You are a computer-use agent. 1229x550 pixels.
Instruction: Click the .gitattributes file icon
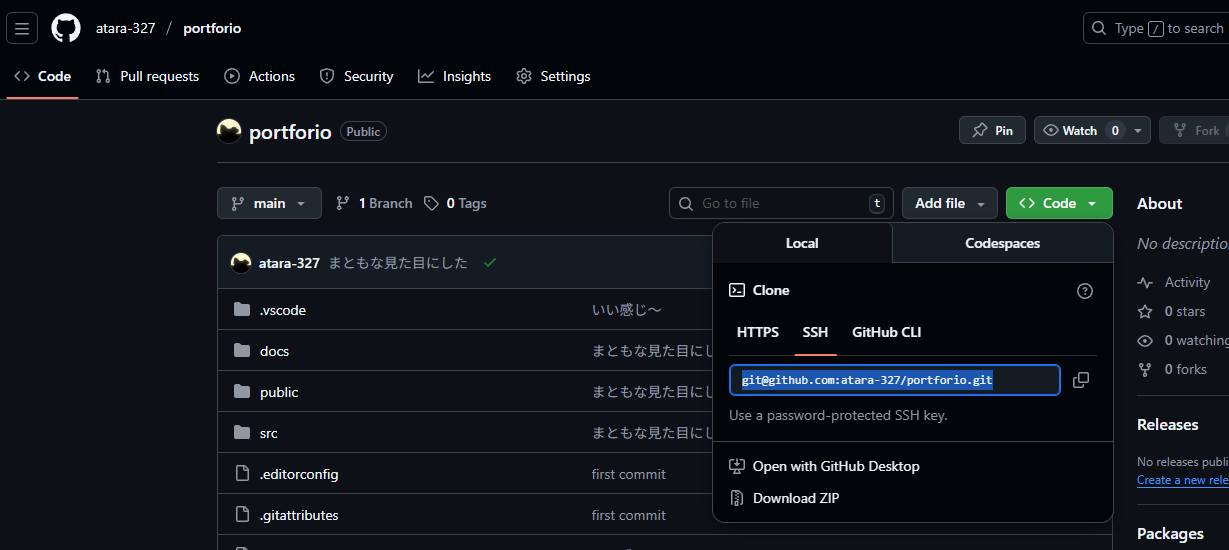tap(242, 515)
